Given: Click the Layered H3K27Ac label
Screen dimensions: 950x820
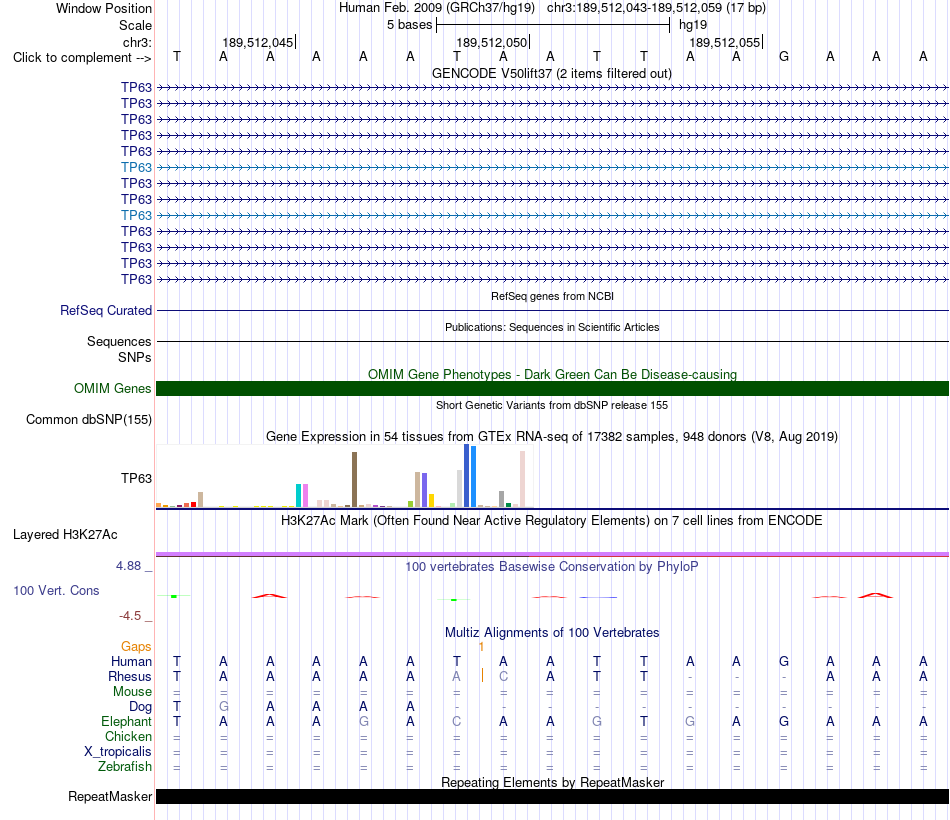Looking at the screenshot, I should [65, 535].
